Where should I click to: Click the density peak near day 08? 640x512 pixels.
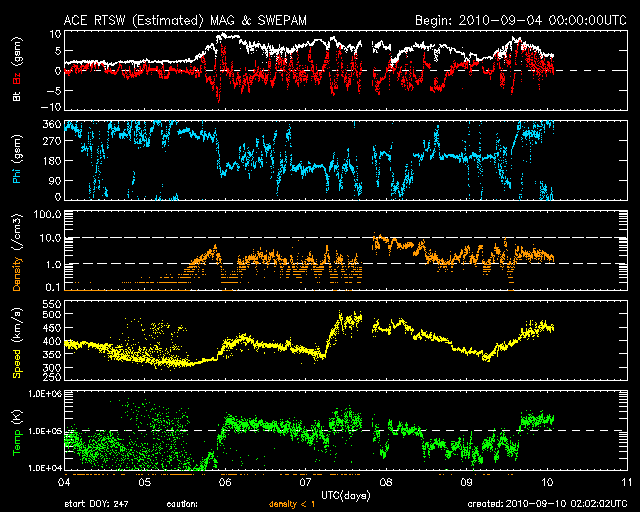[380, 240]
